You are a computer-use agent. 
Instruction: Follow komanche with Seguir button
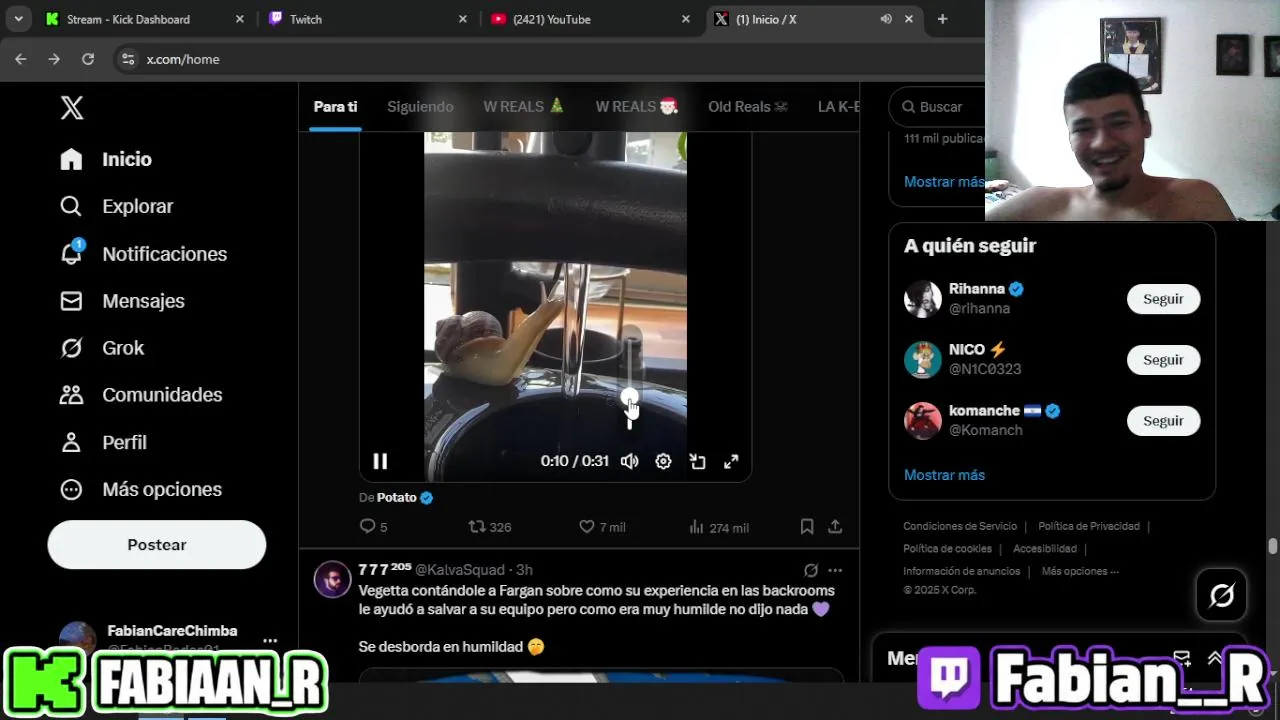(1163, 421)
